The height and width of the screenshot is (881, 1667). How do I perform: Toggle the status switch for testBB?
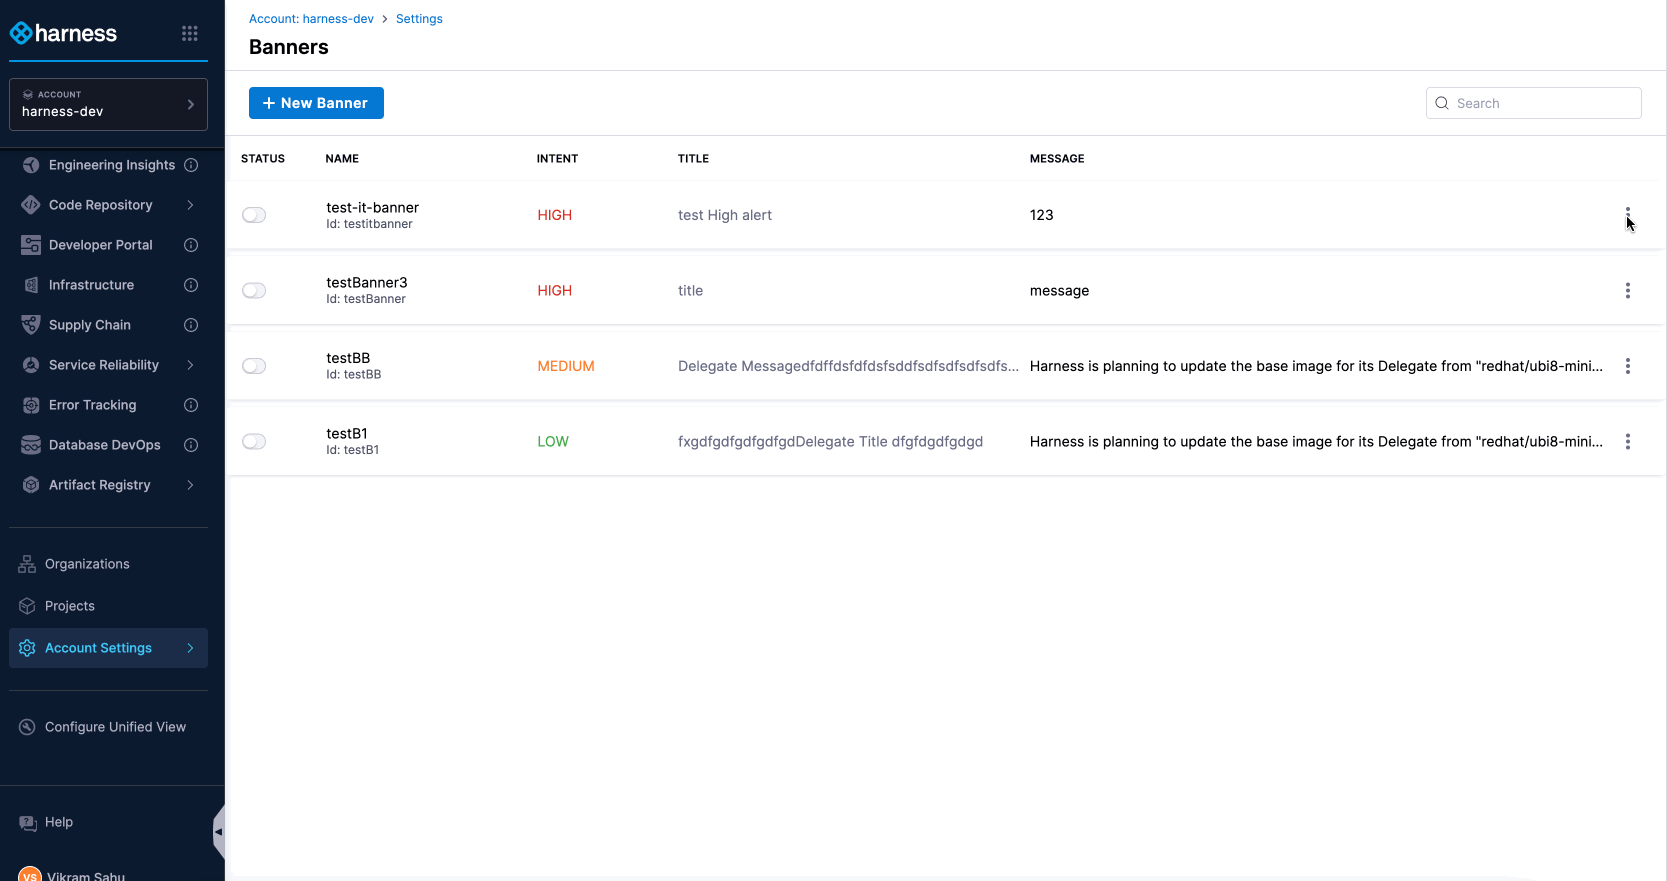[254, 366]
